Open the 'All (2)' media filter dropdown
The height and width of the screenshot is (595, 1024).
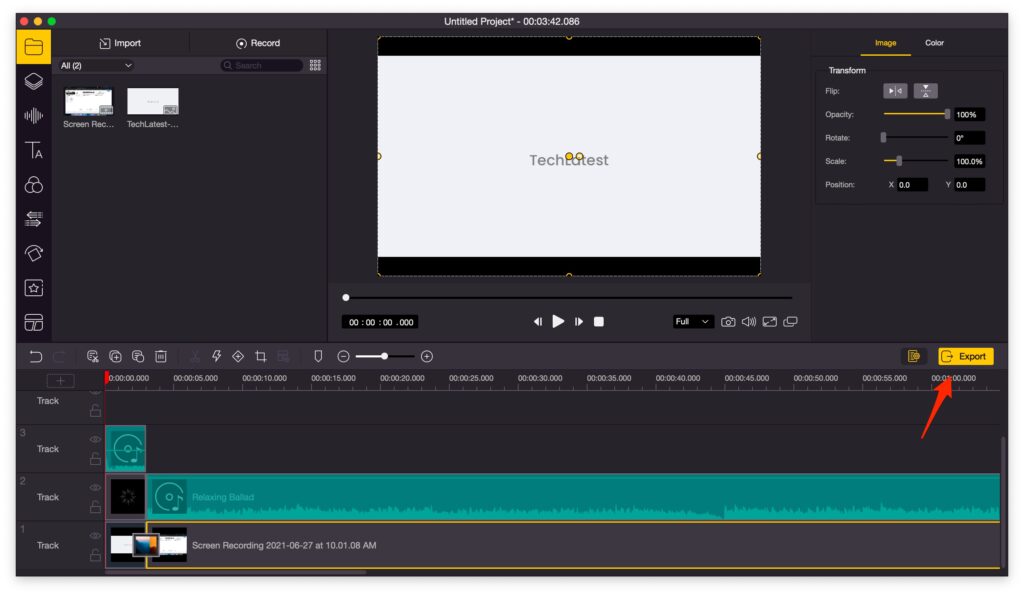(96, 65)
